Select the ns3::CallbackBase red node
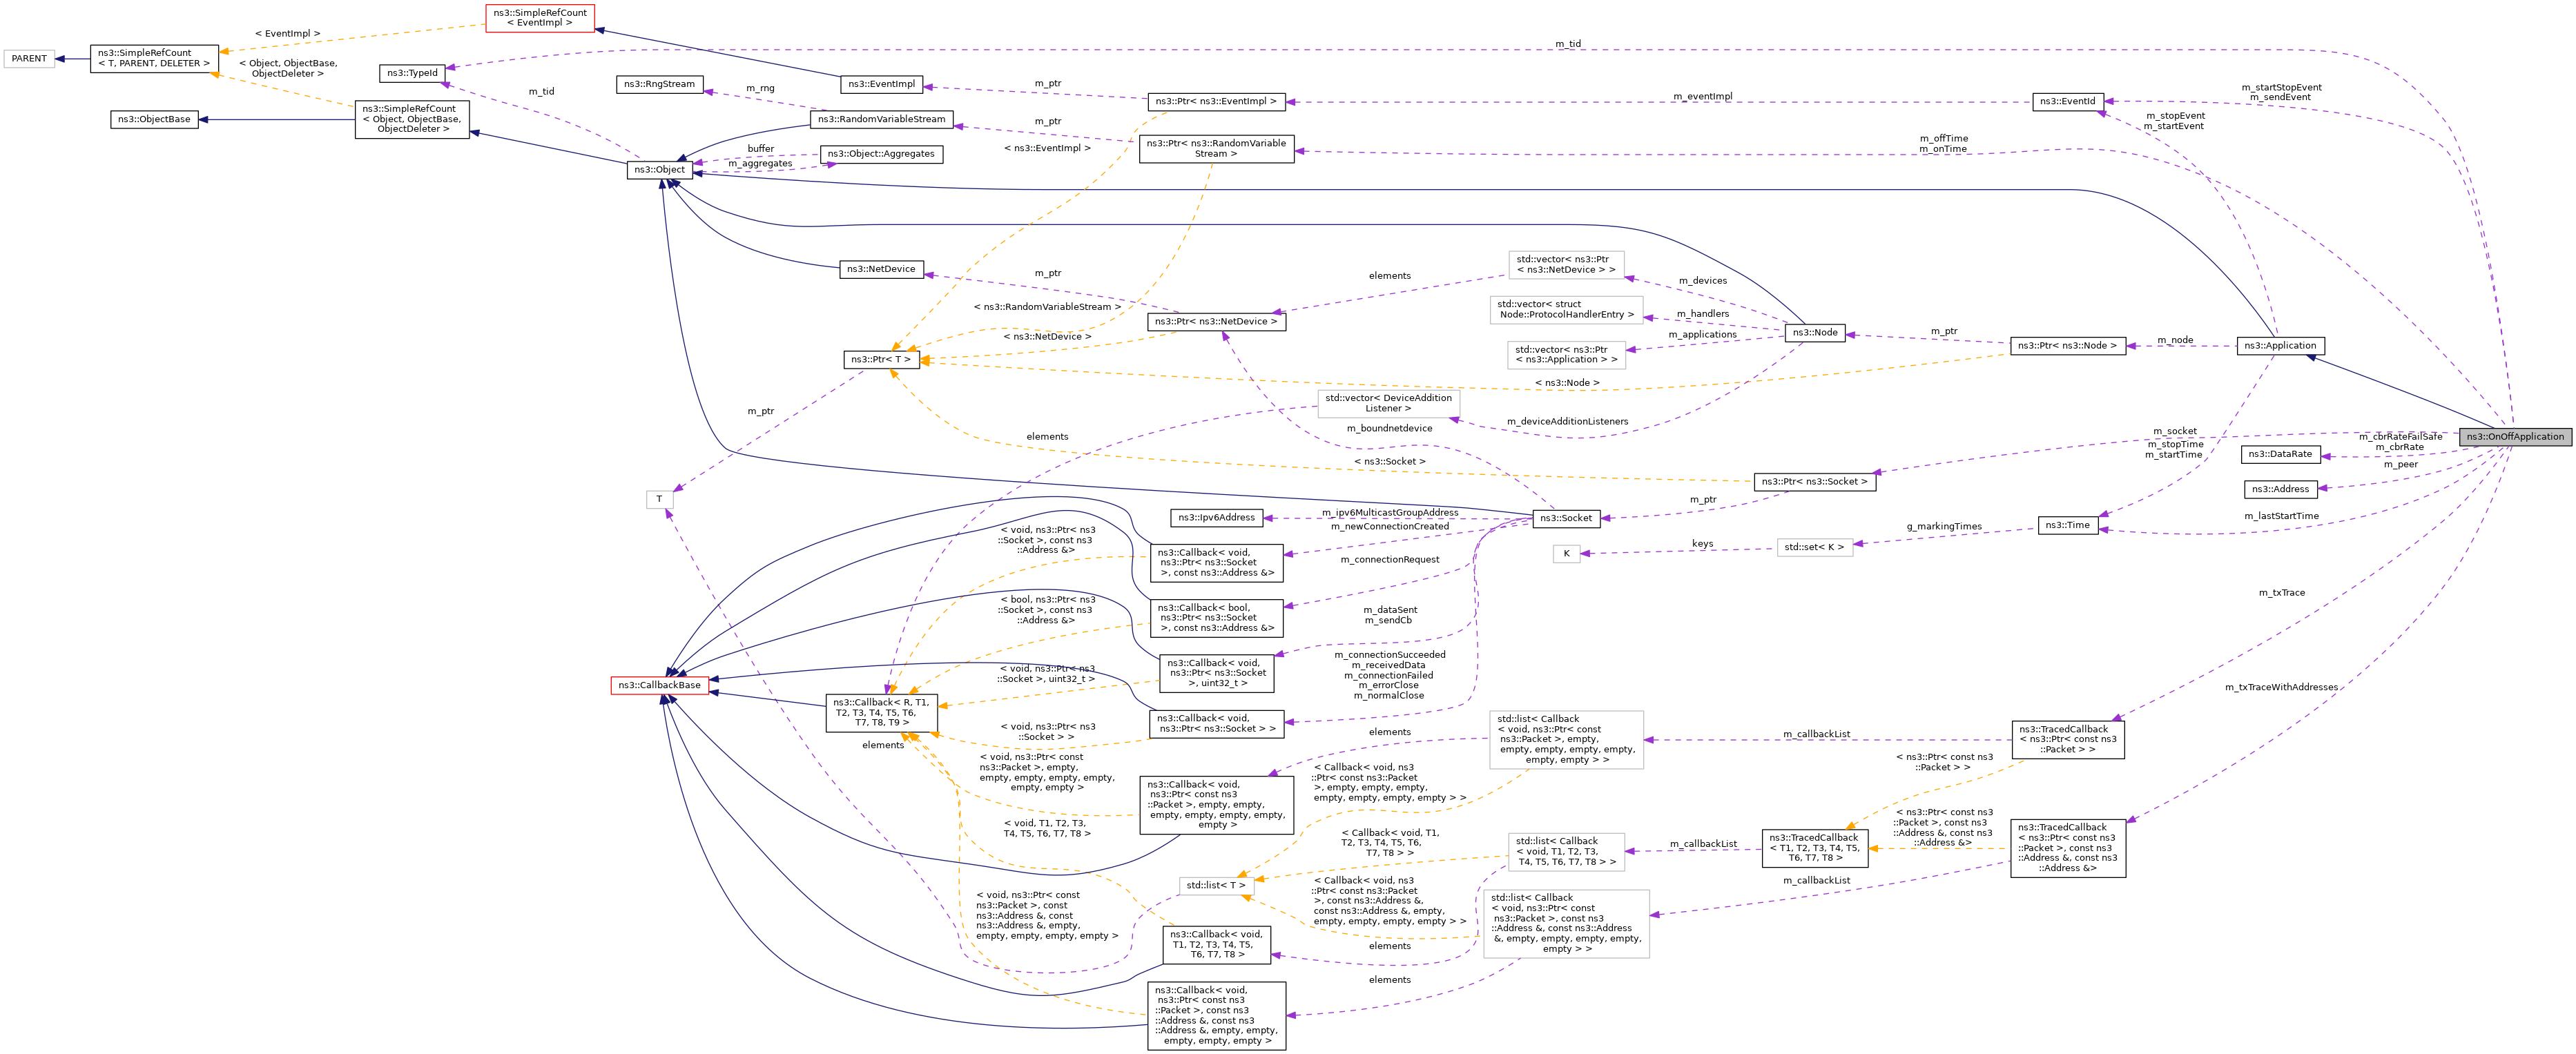The height and width of the screenshot is (1054, 2576). 659,685
